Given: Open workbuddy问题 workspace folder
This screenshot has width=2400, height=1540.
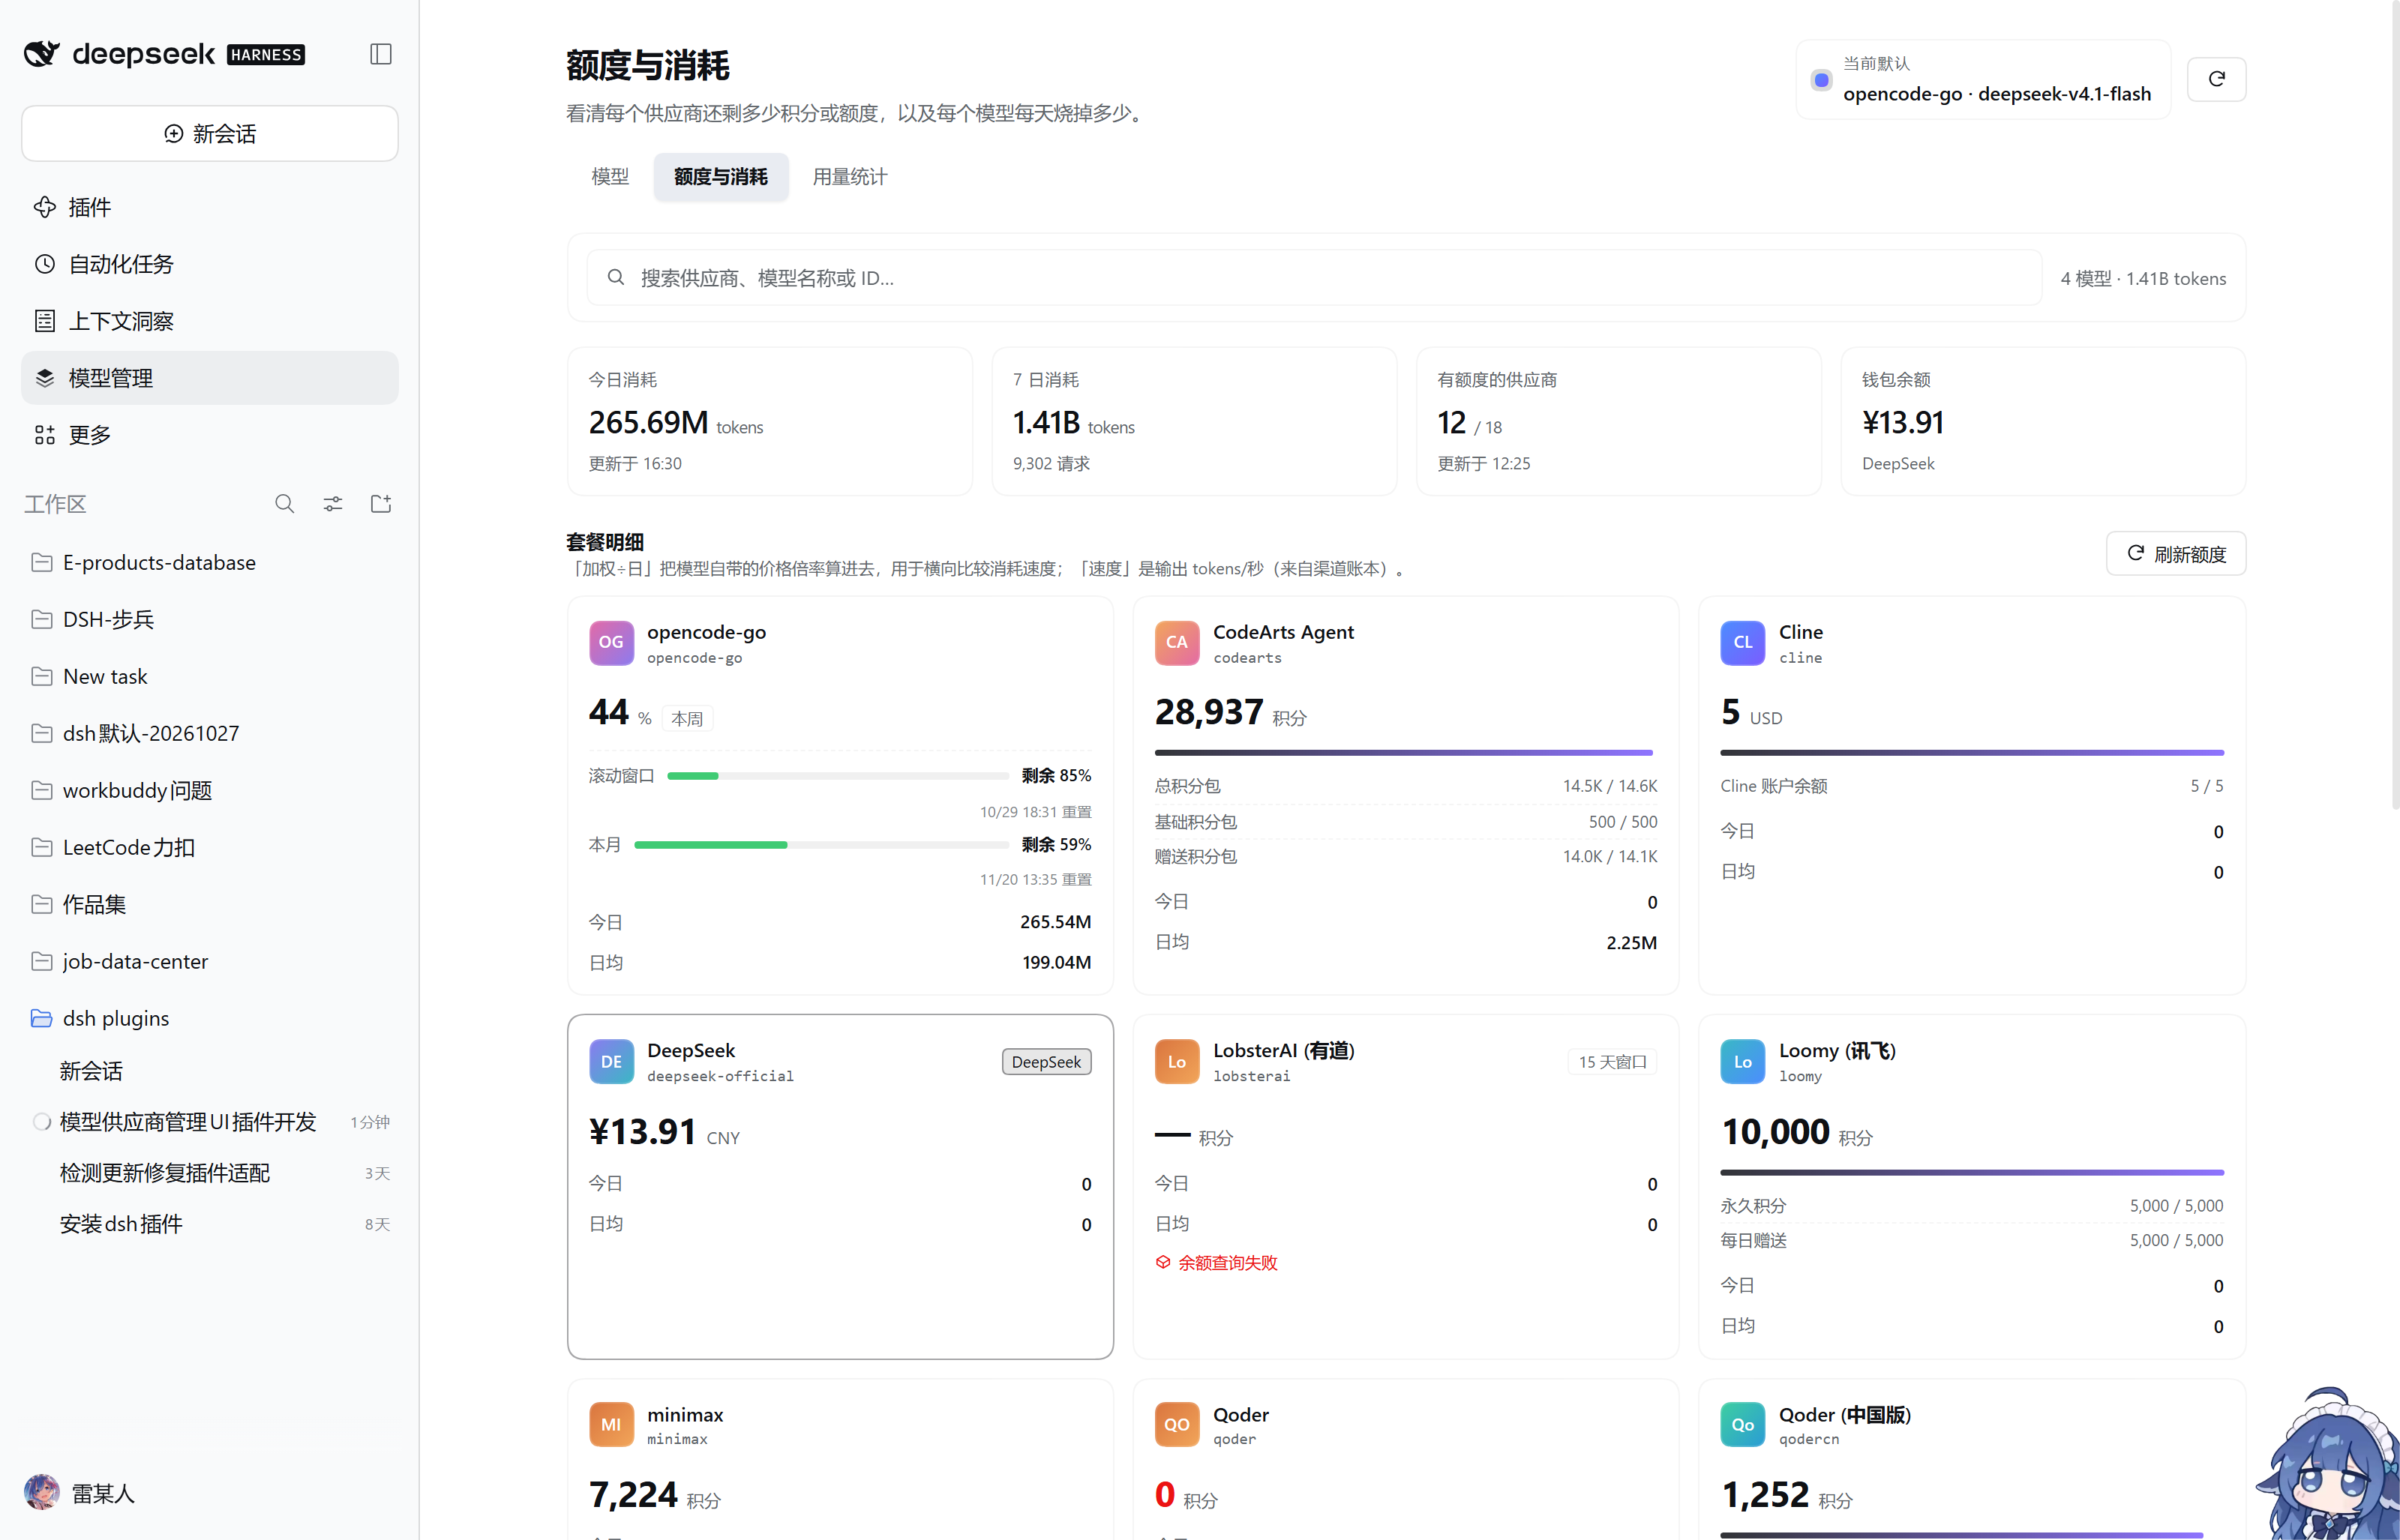Looking at the screenshot, I should 210,791.
